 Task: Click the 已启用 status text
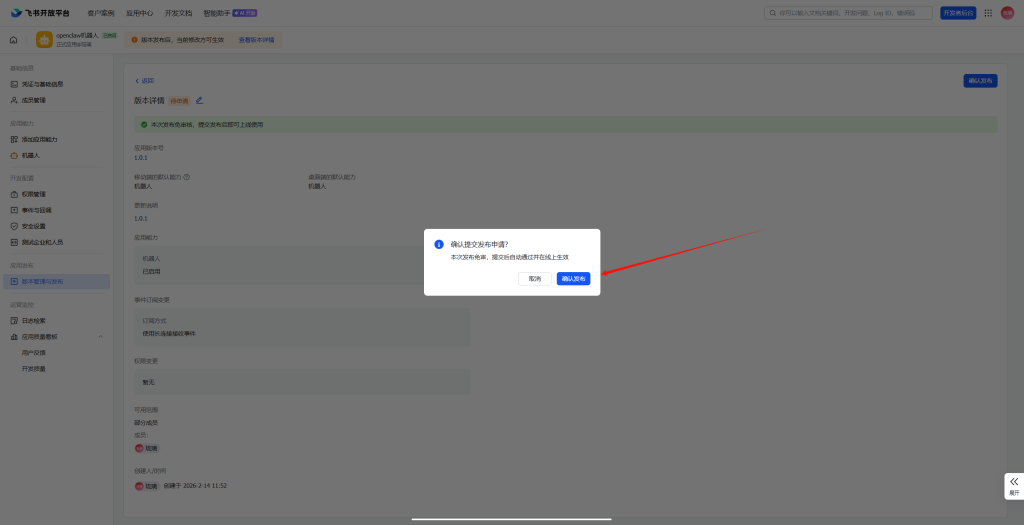tap(151, 272)
